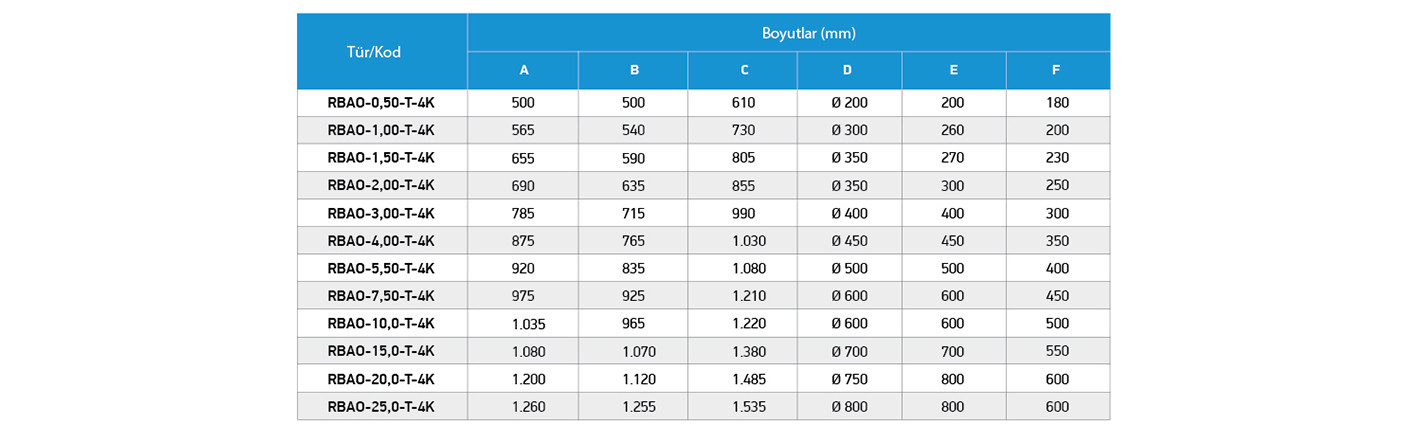Select the Boyutlar (mm) header cell
Viewport: 1408px width, 434px height.
click(788, 33)
